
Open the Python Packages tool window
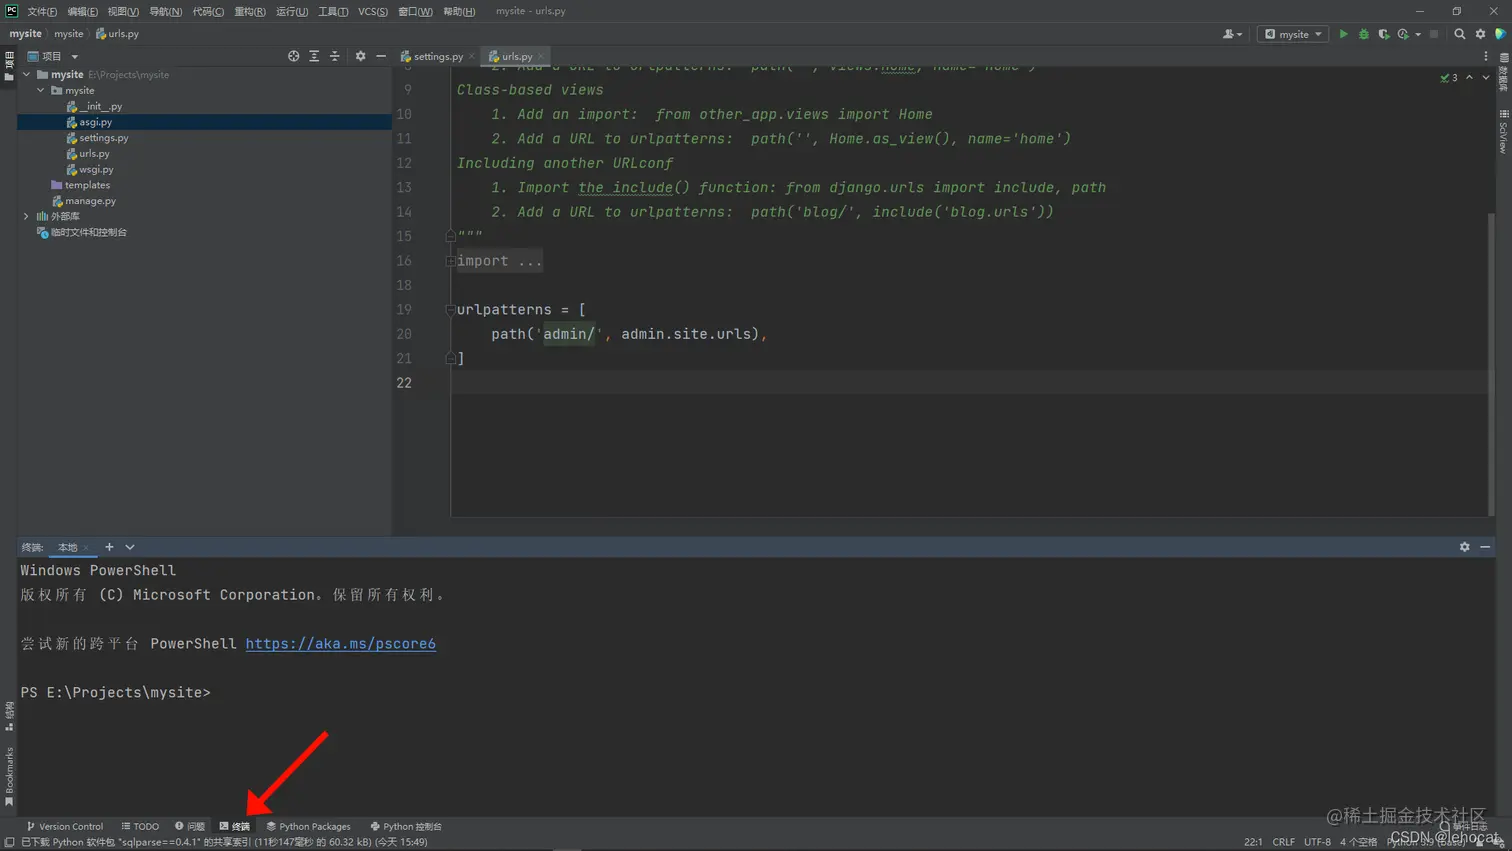(x=309, y=826)
